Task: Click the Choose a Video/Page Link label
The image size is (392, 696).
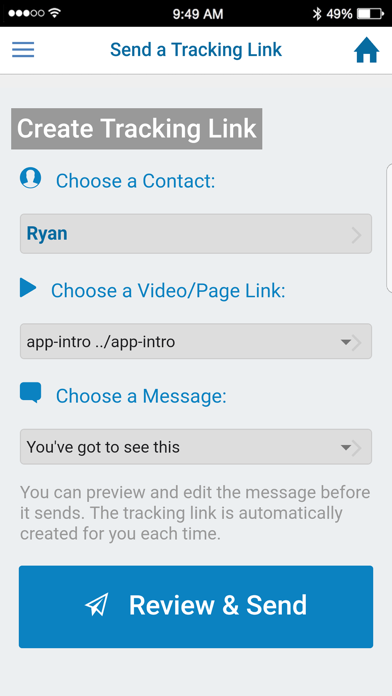Action: pos(168,291)
